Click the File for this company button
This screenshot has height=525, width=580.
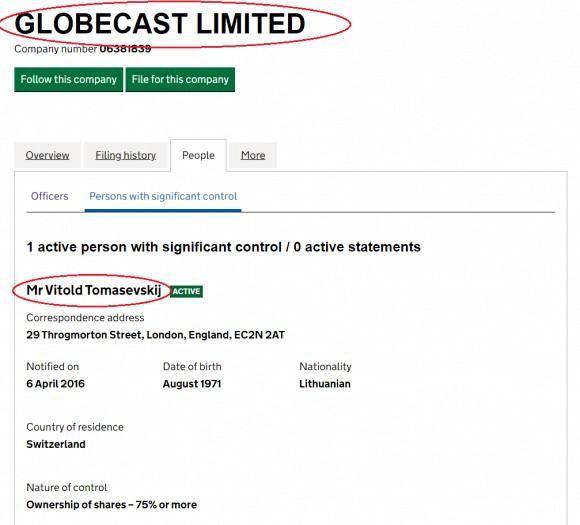[180, 80]
